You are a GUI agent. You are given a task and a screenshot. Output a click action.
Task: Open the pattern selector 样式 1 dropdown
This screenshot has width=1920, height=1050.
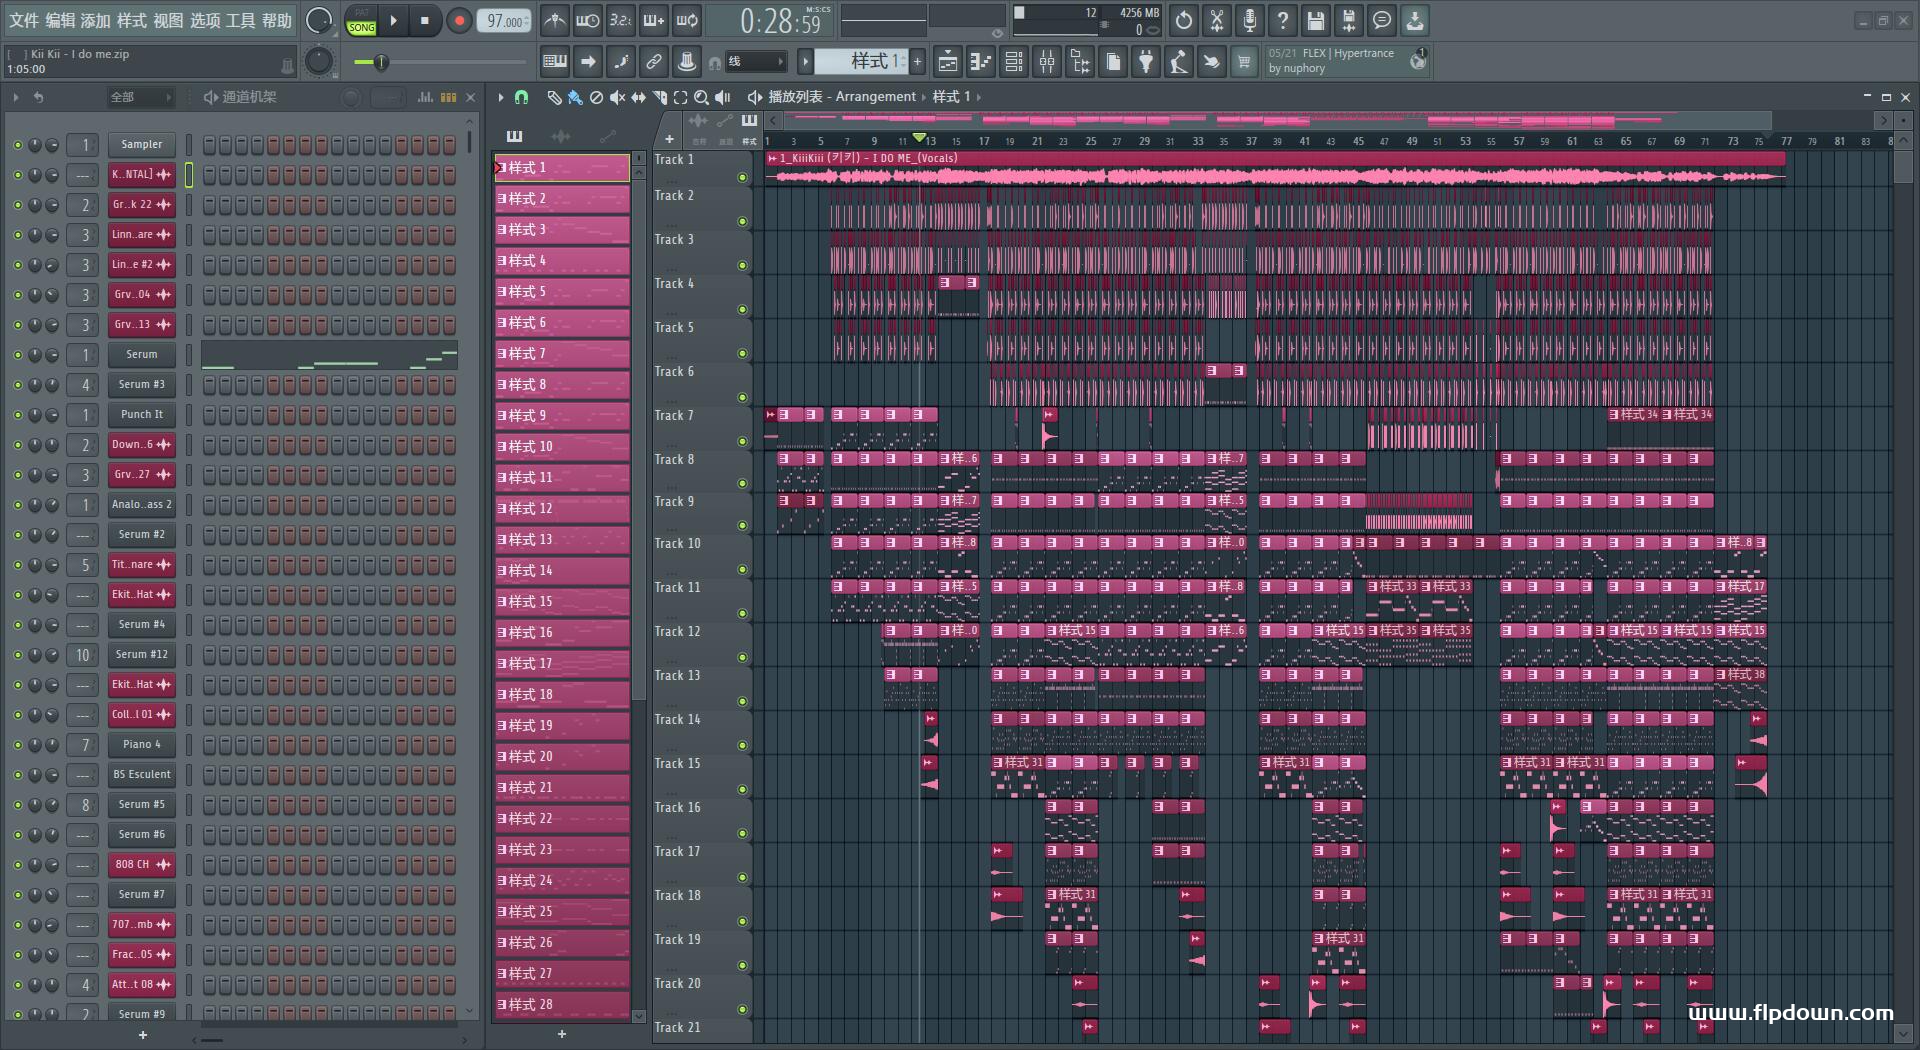click(861, 61)
